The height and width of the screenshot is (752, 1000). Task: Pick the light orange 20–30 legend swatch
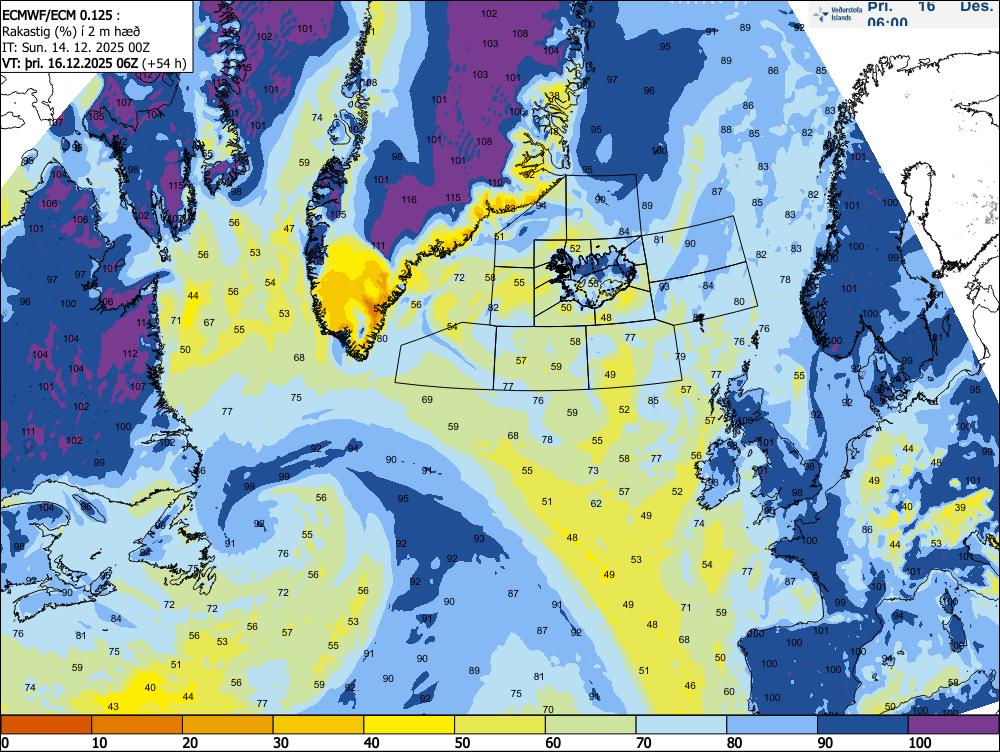point(228,724)
